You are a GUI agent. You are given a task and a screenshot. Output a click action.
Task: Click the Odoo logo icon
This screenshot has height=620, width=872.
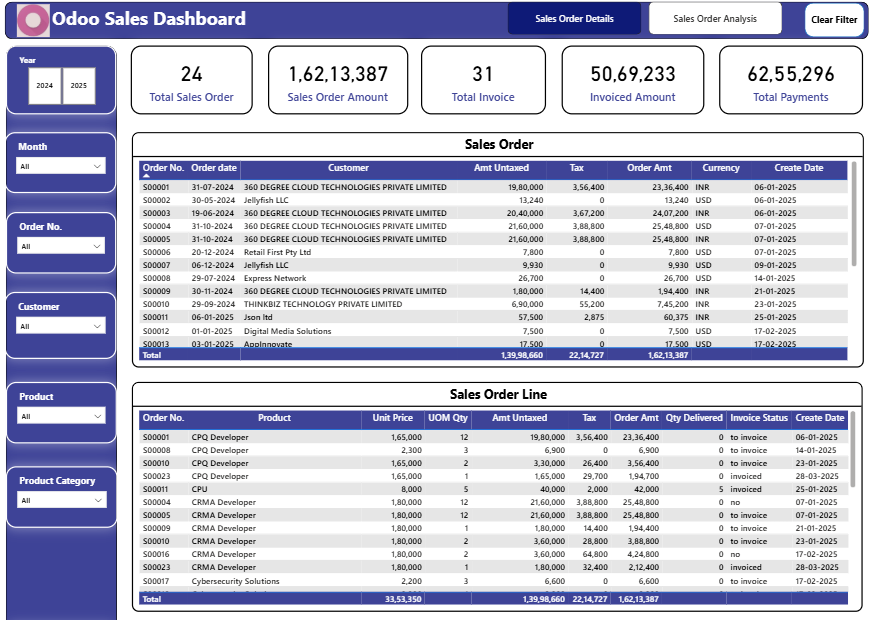coord(33,20)
